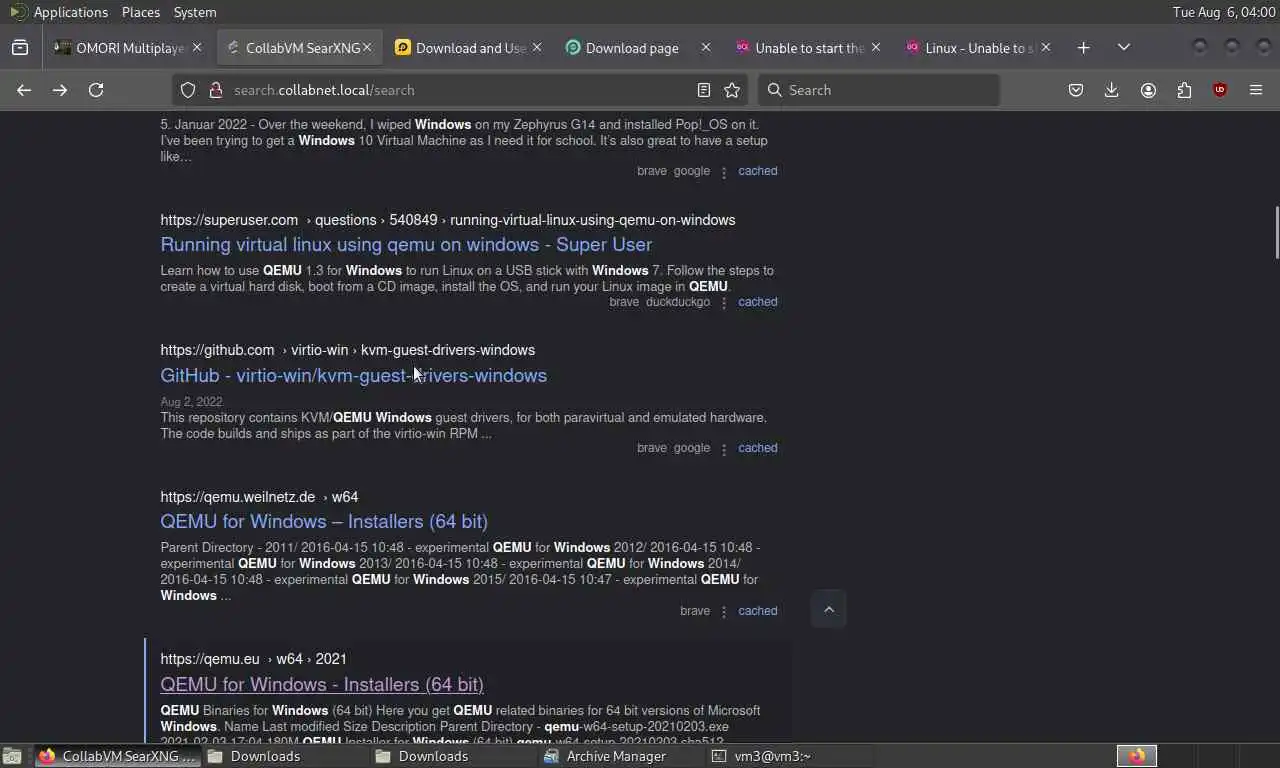Open Firefox View tab overview icon
Viewport: 1280px width, 768px height.
click(20, 47)
